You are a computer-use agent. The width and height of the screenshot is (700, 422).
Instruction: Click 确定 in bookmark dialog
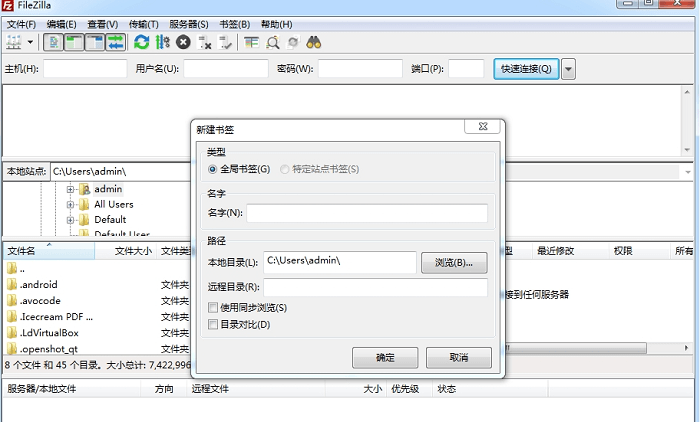click(385, 358)
